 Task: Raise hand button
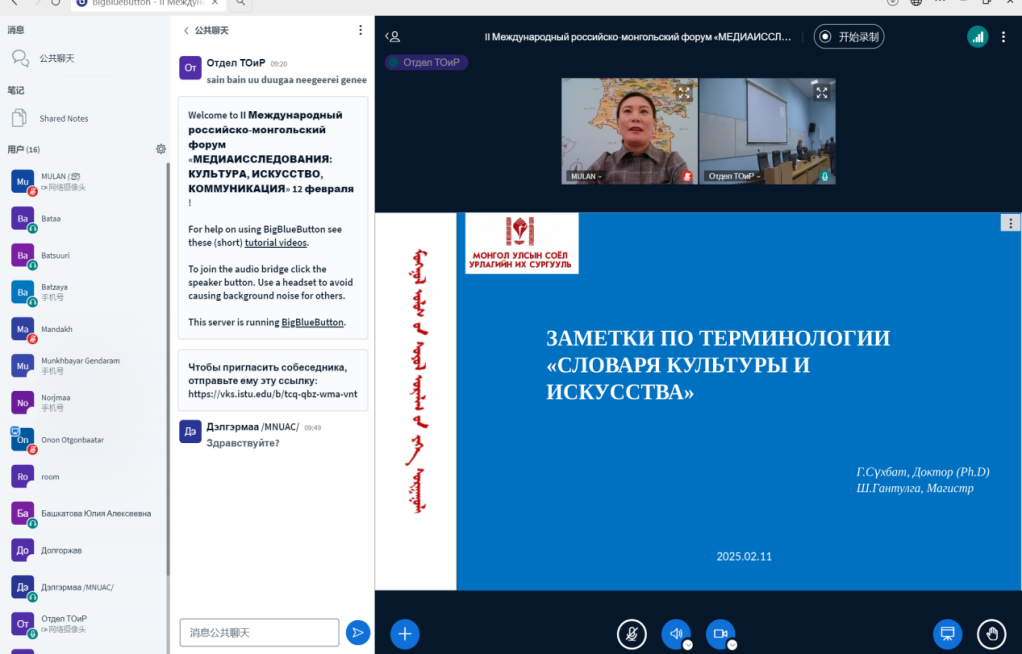pos(991,634)
